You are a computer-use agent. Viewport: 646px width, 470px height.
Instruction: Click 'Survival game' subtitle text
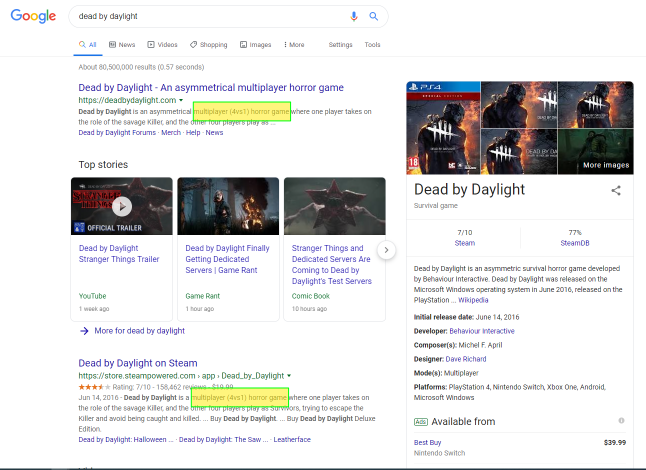pos(435,206)
